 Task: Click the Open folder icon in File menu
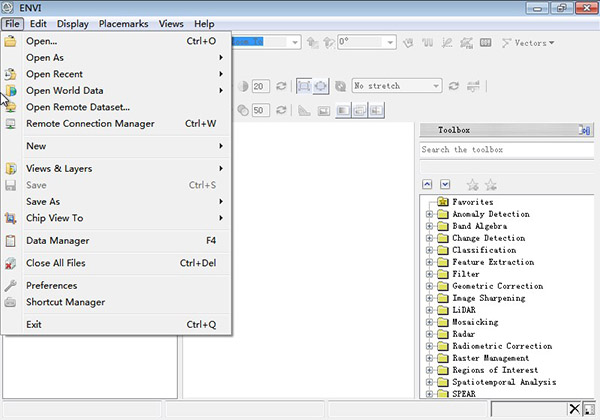click(10, 41)
